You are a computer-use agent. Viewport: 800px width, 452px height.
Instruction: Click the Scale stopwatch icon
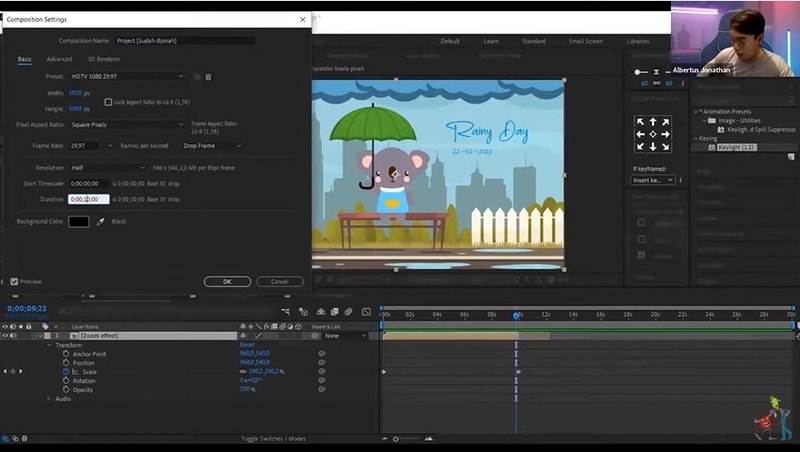[x=66, y=371]
